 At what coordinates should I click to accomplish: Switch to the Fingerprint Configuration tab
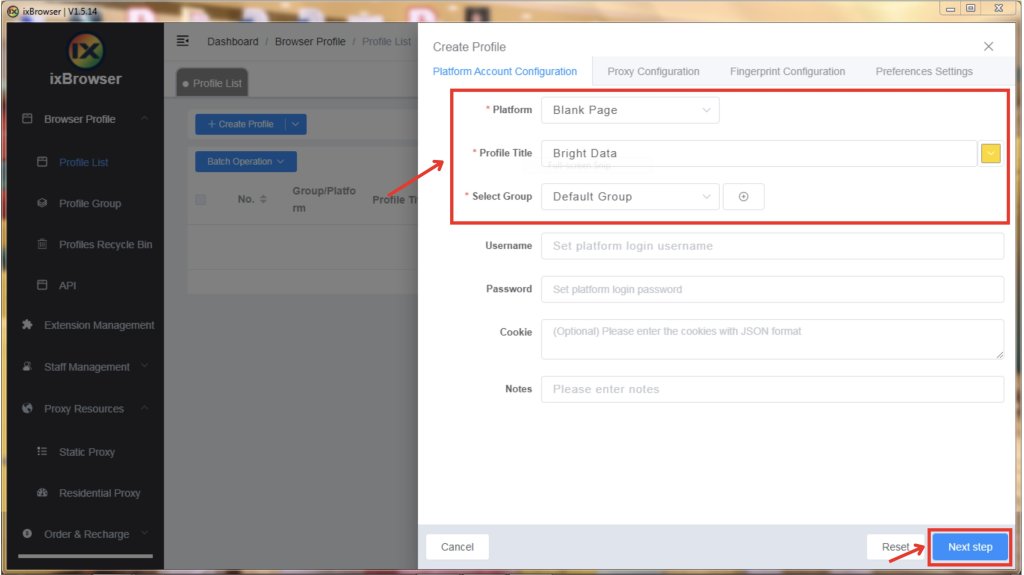pos(787,72)
